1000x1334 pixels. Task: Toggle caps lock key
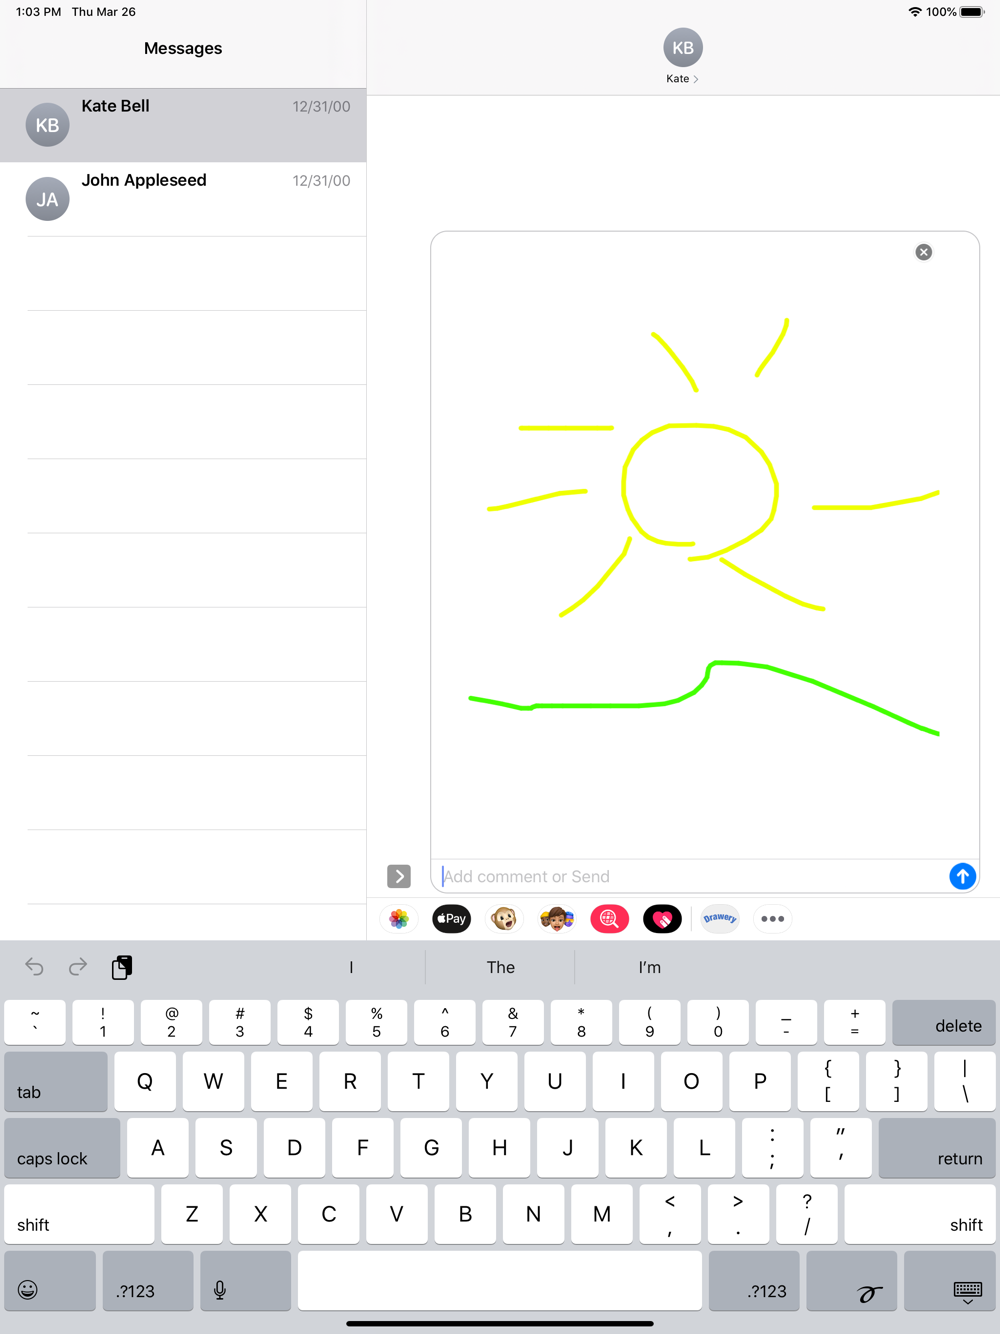point(62,1148)
